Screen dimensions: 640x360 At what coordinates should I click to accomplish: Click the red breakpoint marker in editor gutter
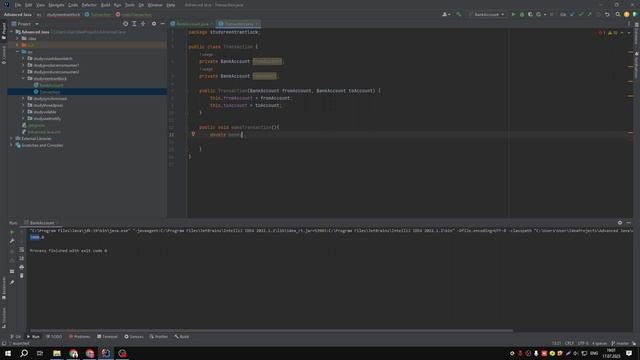[x=193, y=134]
